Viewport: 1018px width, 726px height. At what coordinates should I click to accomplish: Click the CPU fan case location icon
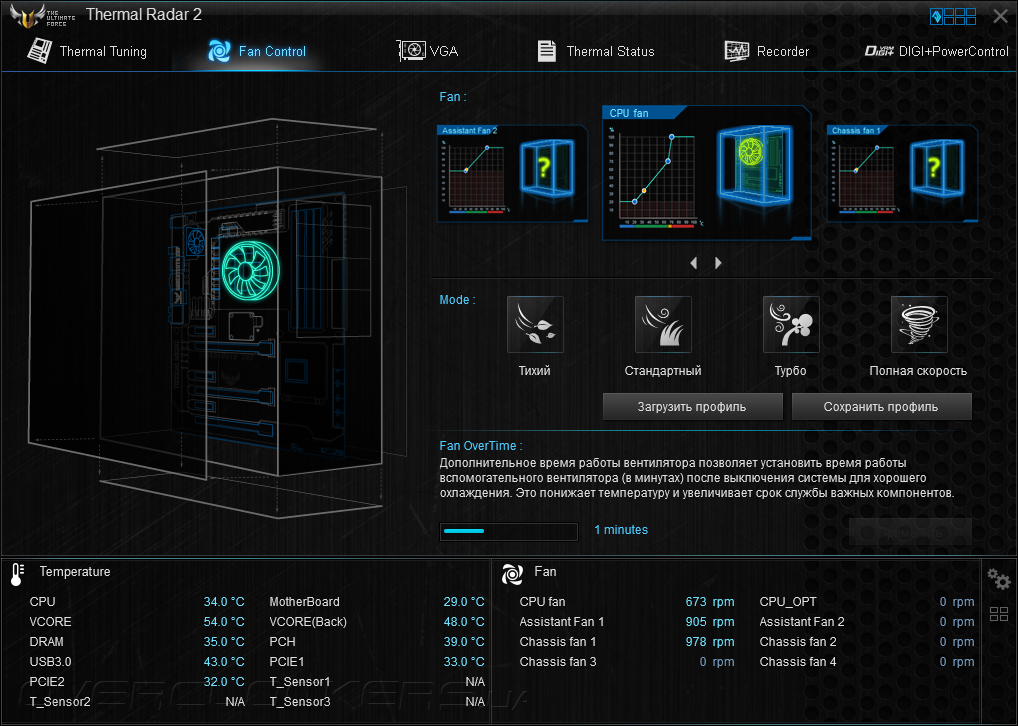pyautogui.click(x=755, y=164)
